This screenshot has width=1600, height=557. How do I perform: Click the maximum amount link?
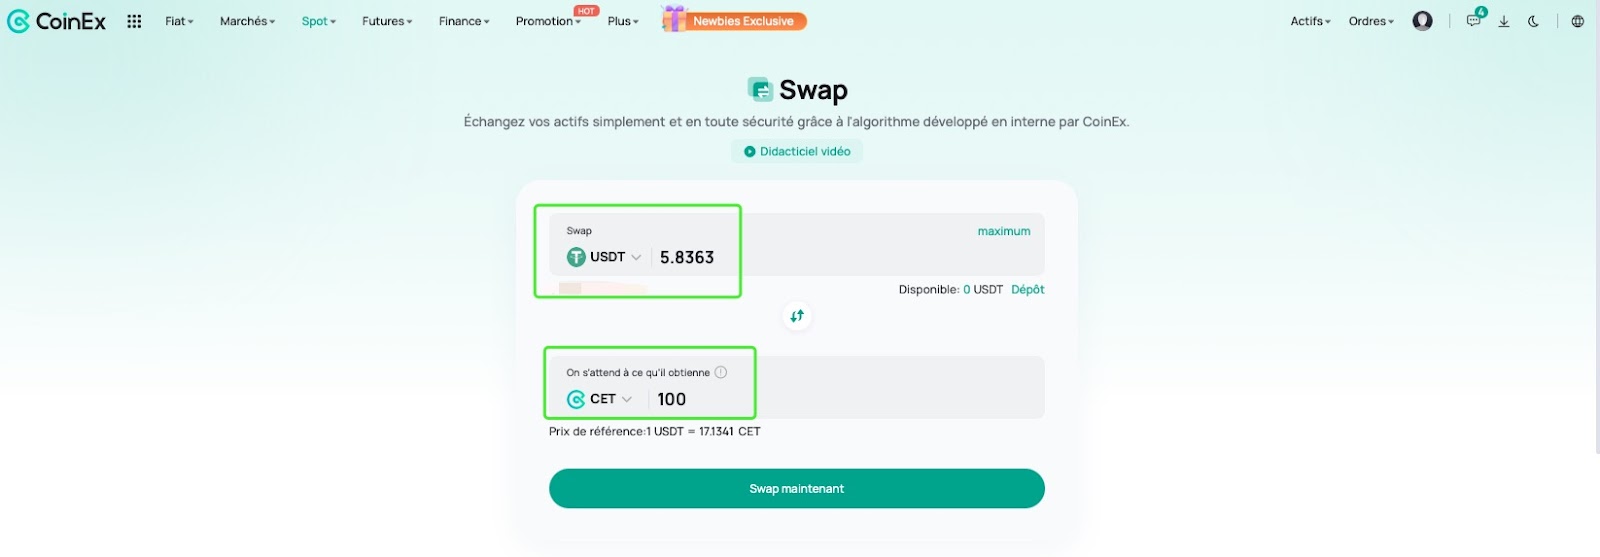(x=1004, y=231)
